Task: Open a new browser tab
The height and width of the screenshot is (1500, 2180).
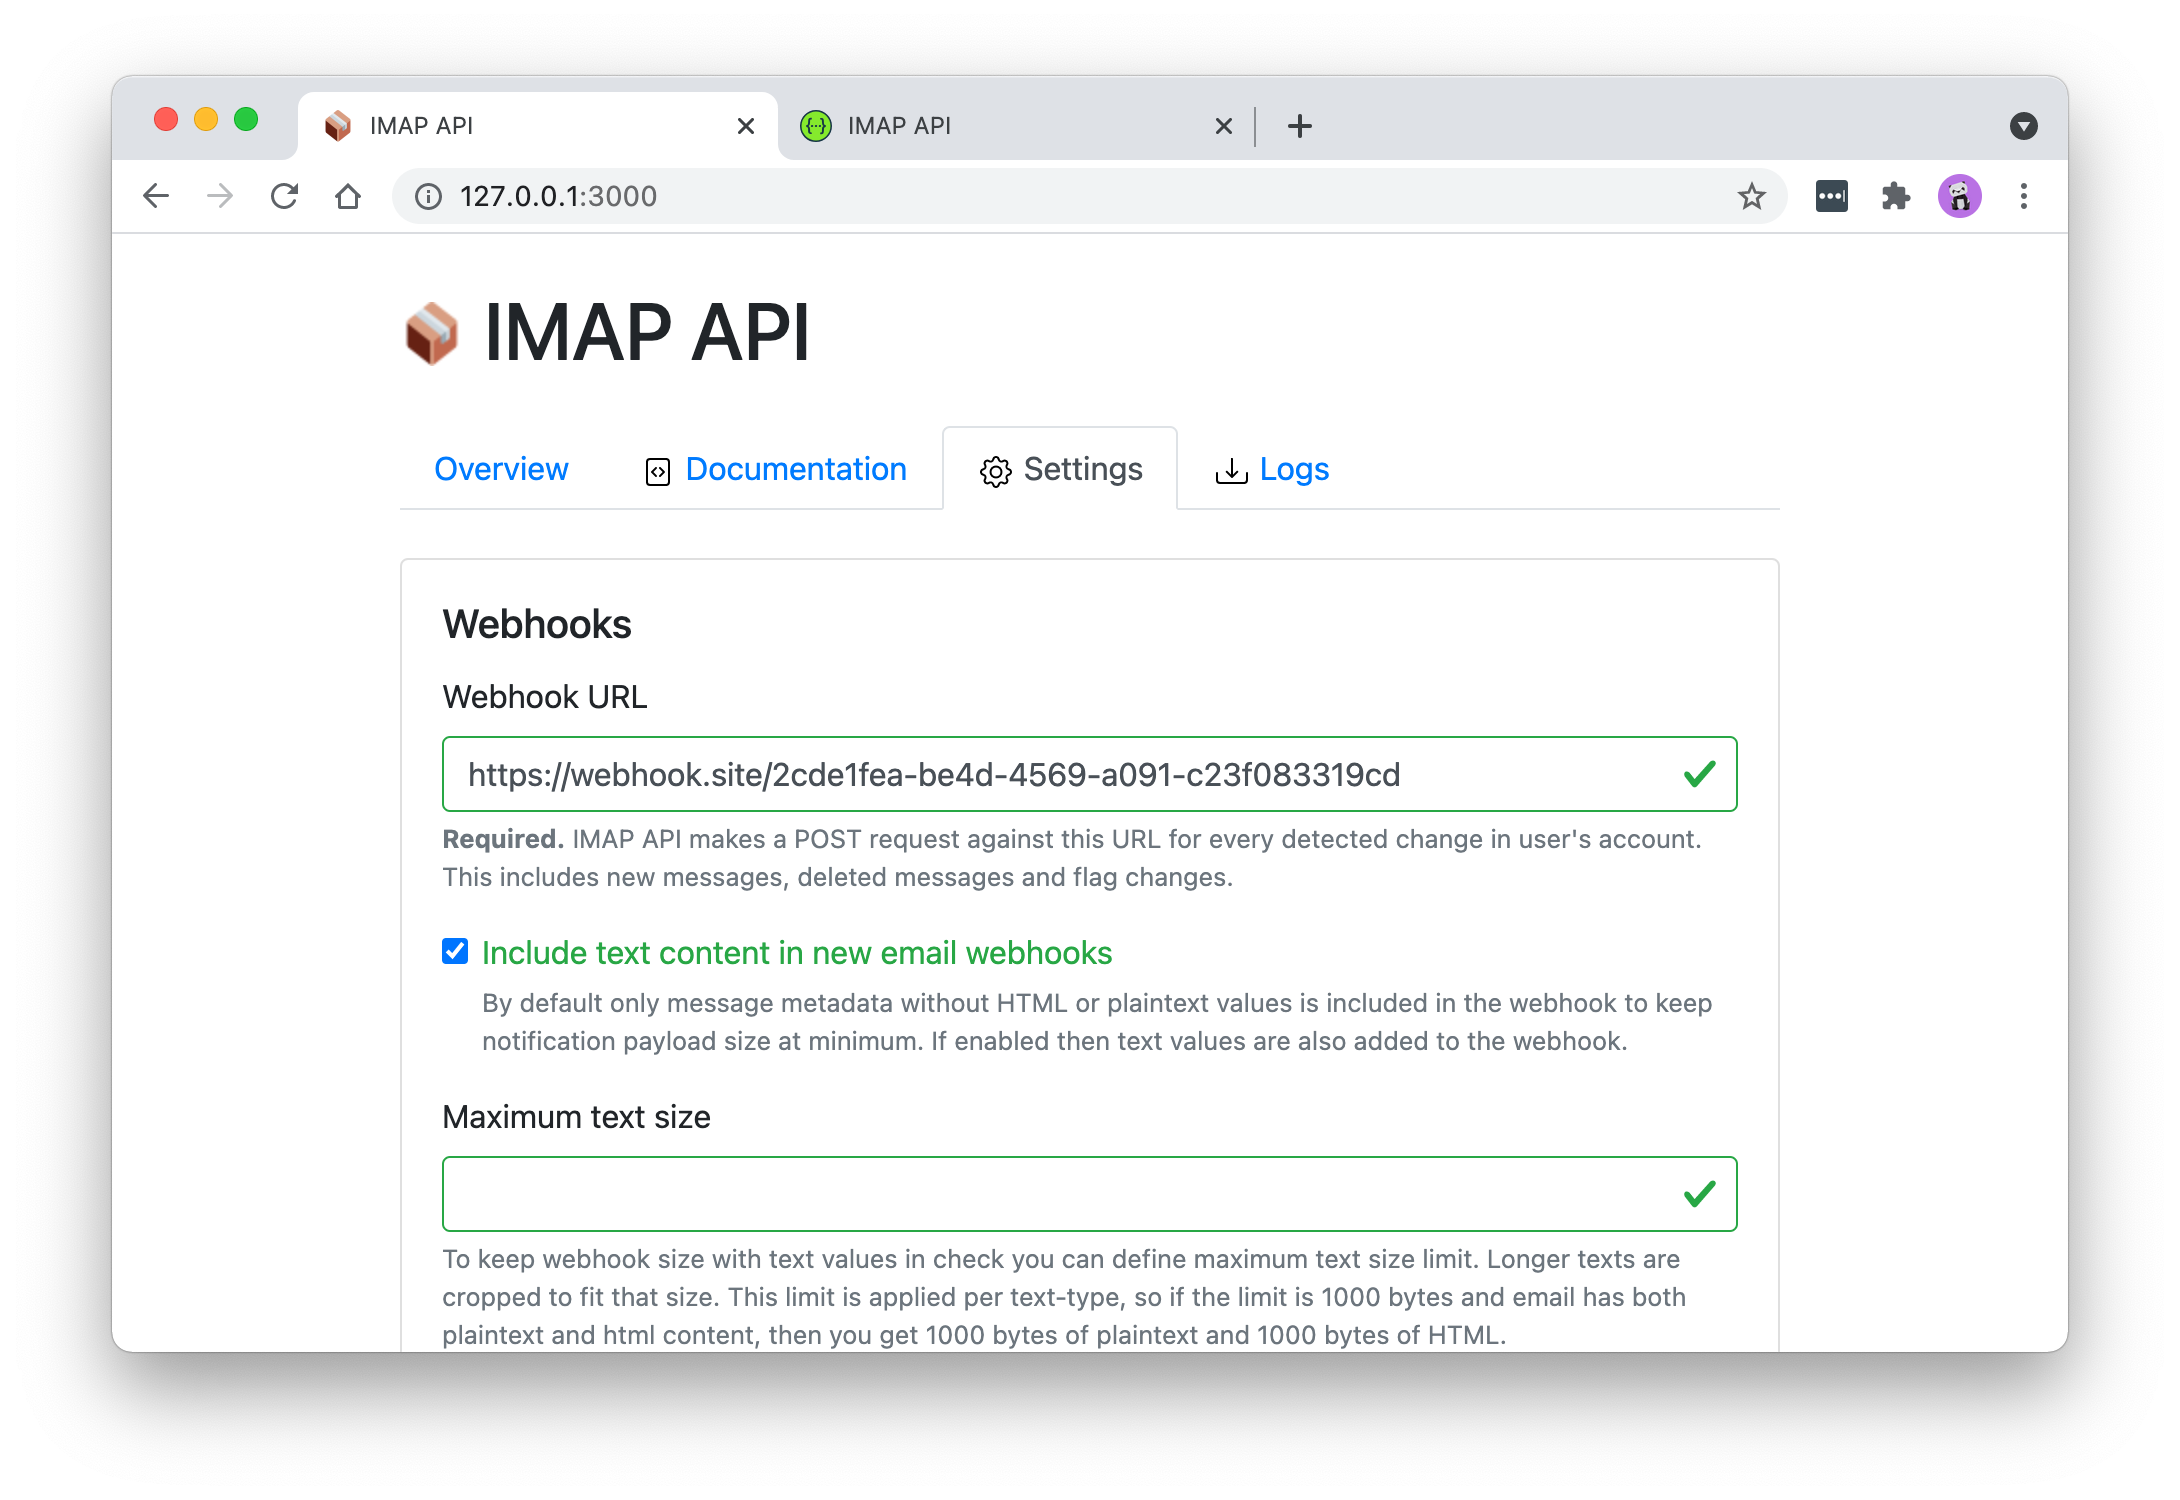Action: 1298,125
